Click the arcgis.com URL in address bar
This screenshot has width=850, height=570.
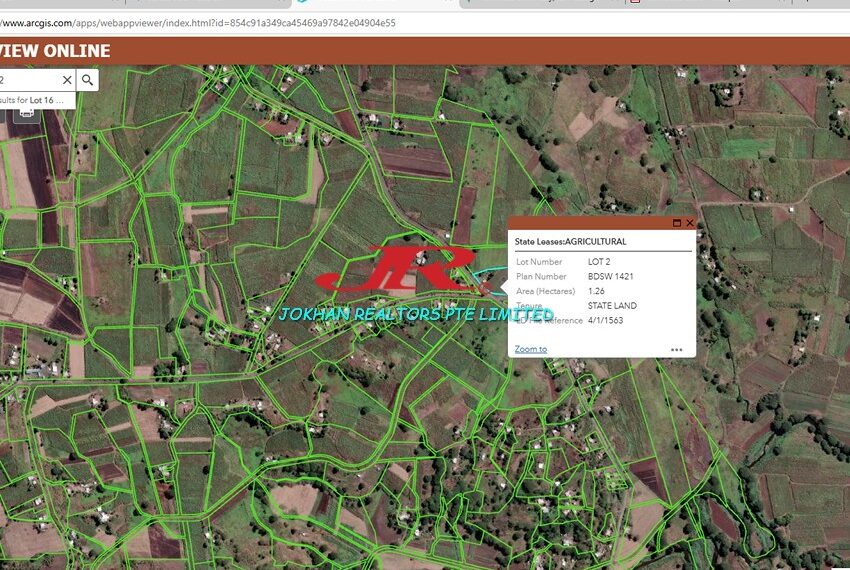point(200,22)
